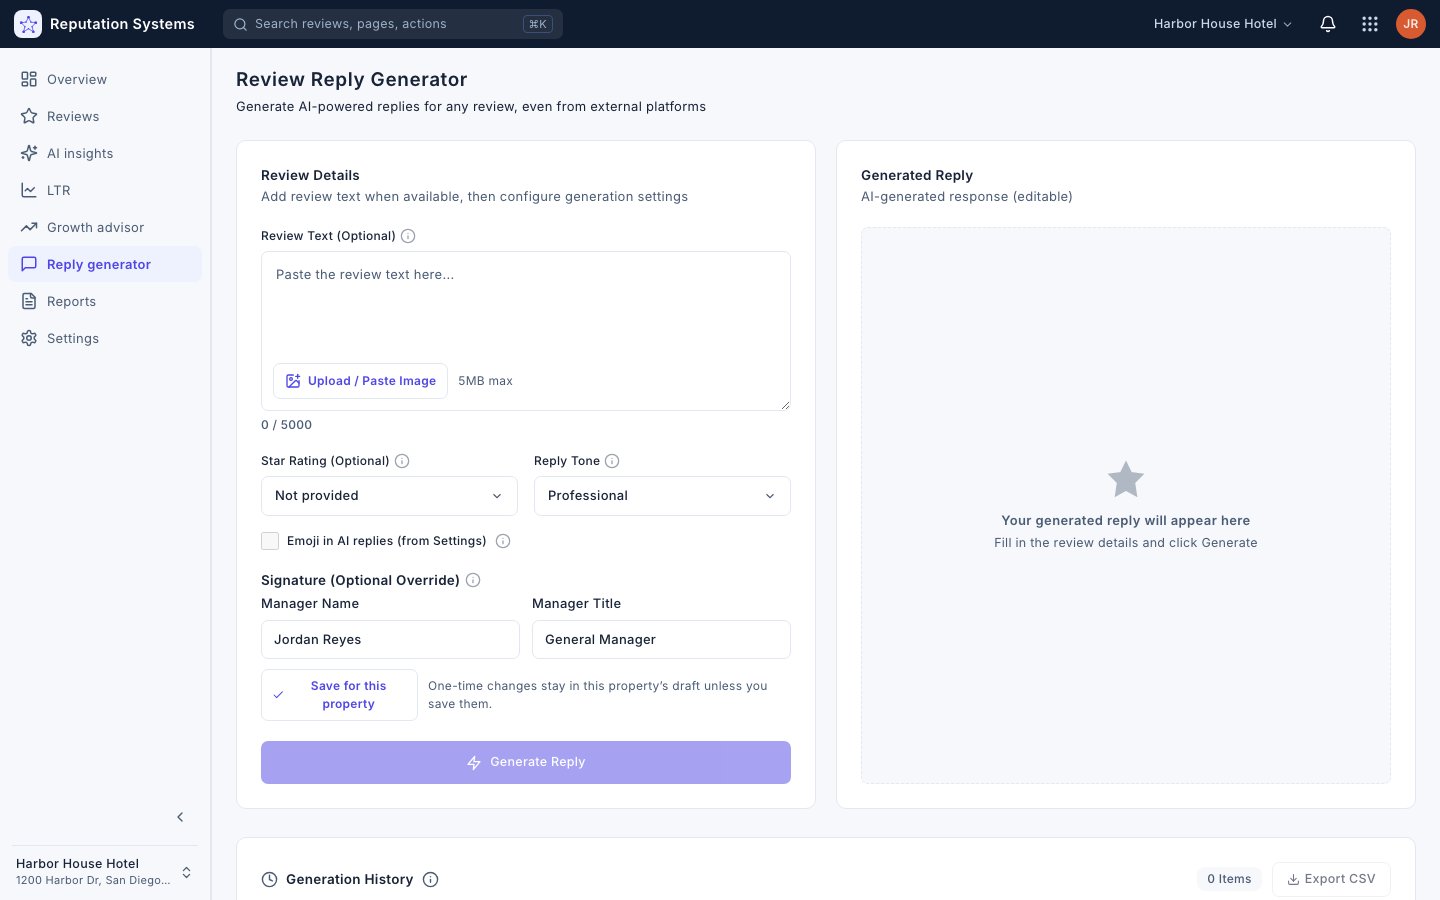Viewport: 1440px width, 900px height.
Task: Open the apps grid menu
Action: pos(1370,24)
